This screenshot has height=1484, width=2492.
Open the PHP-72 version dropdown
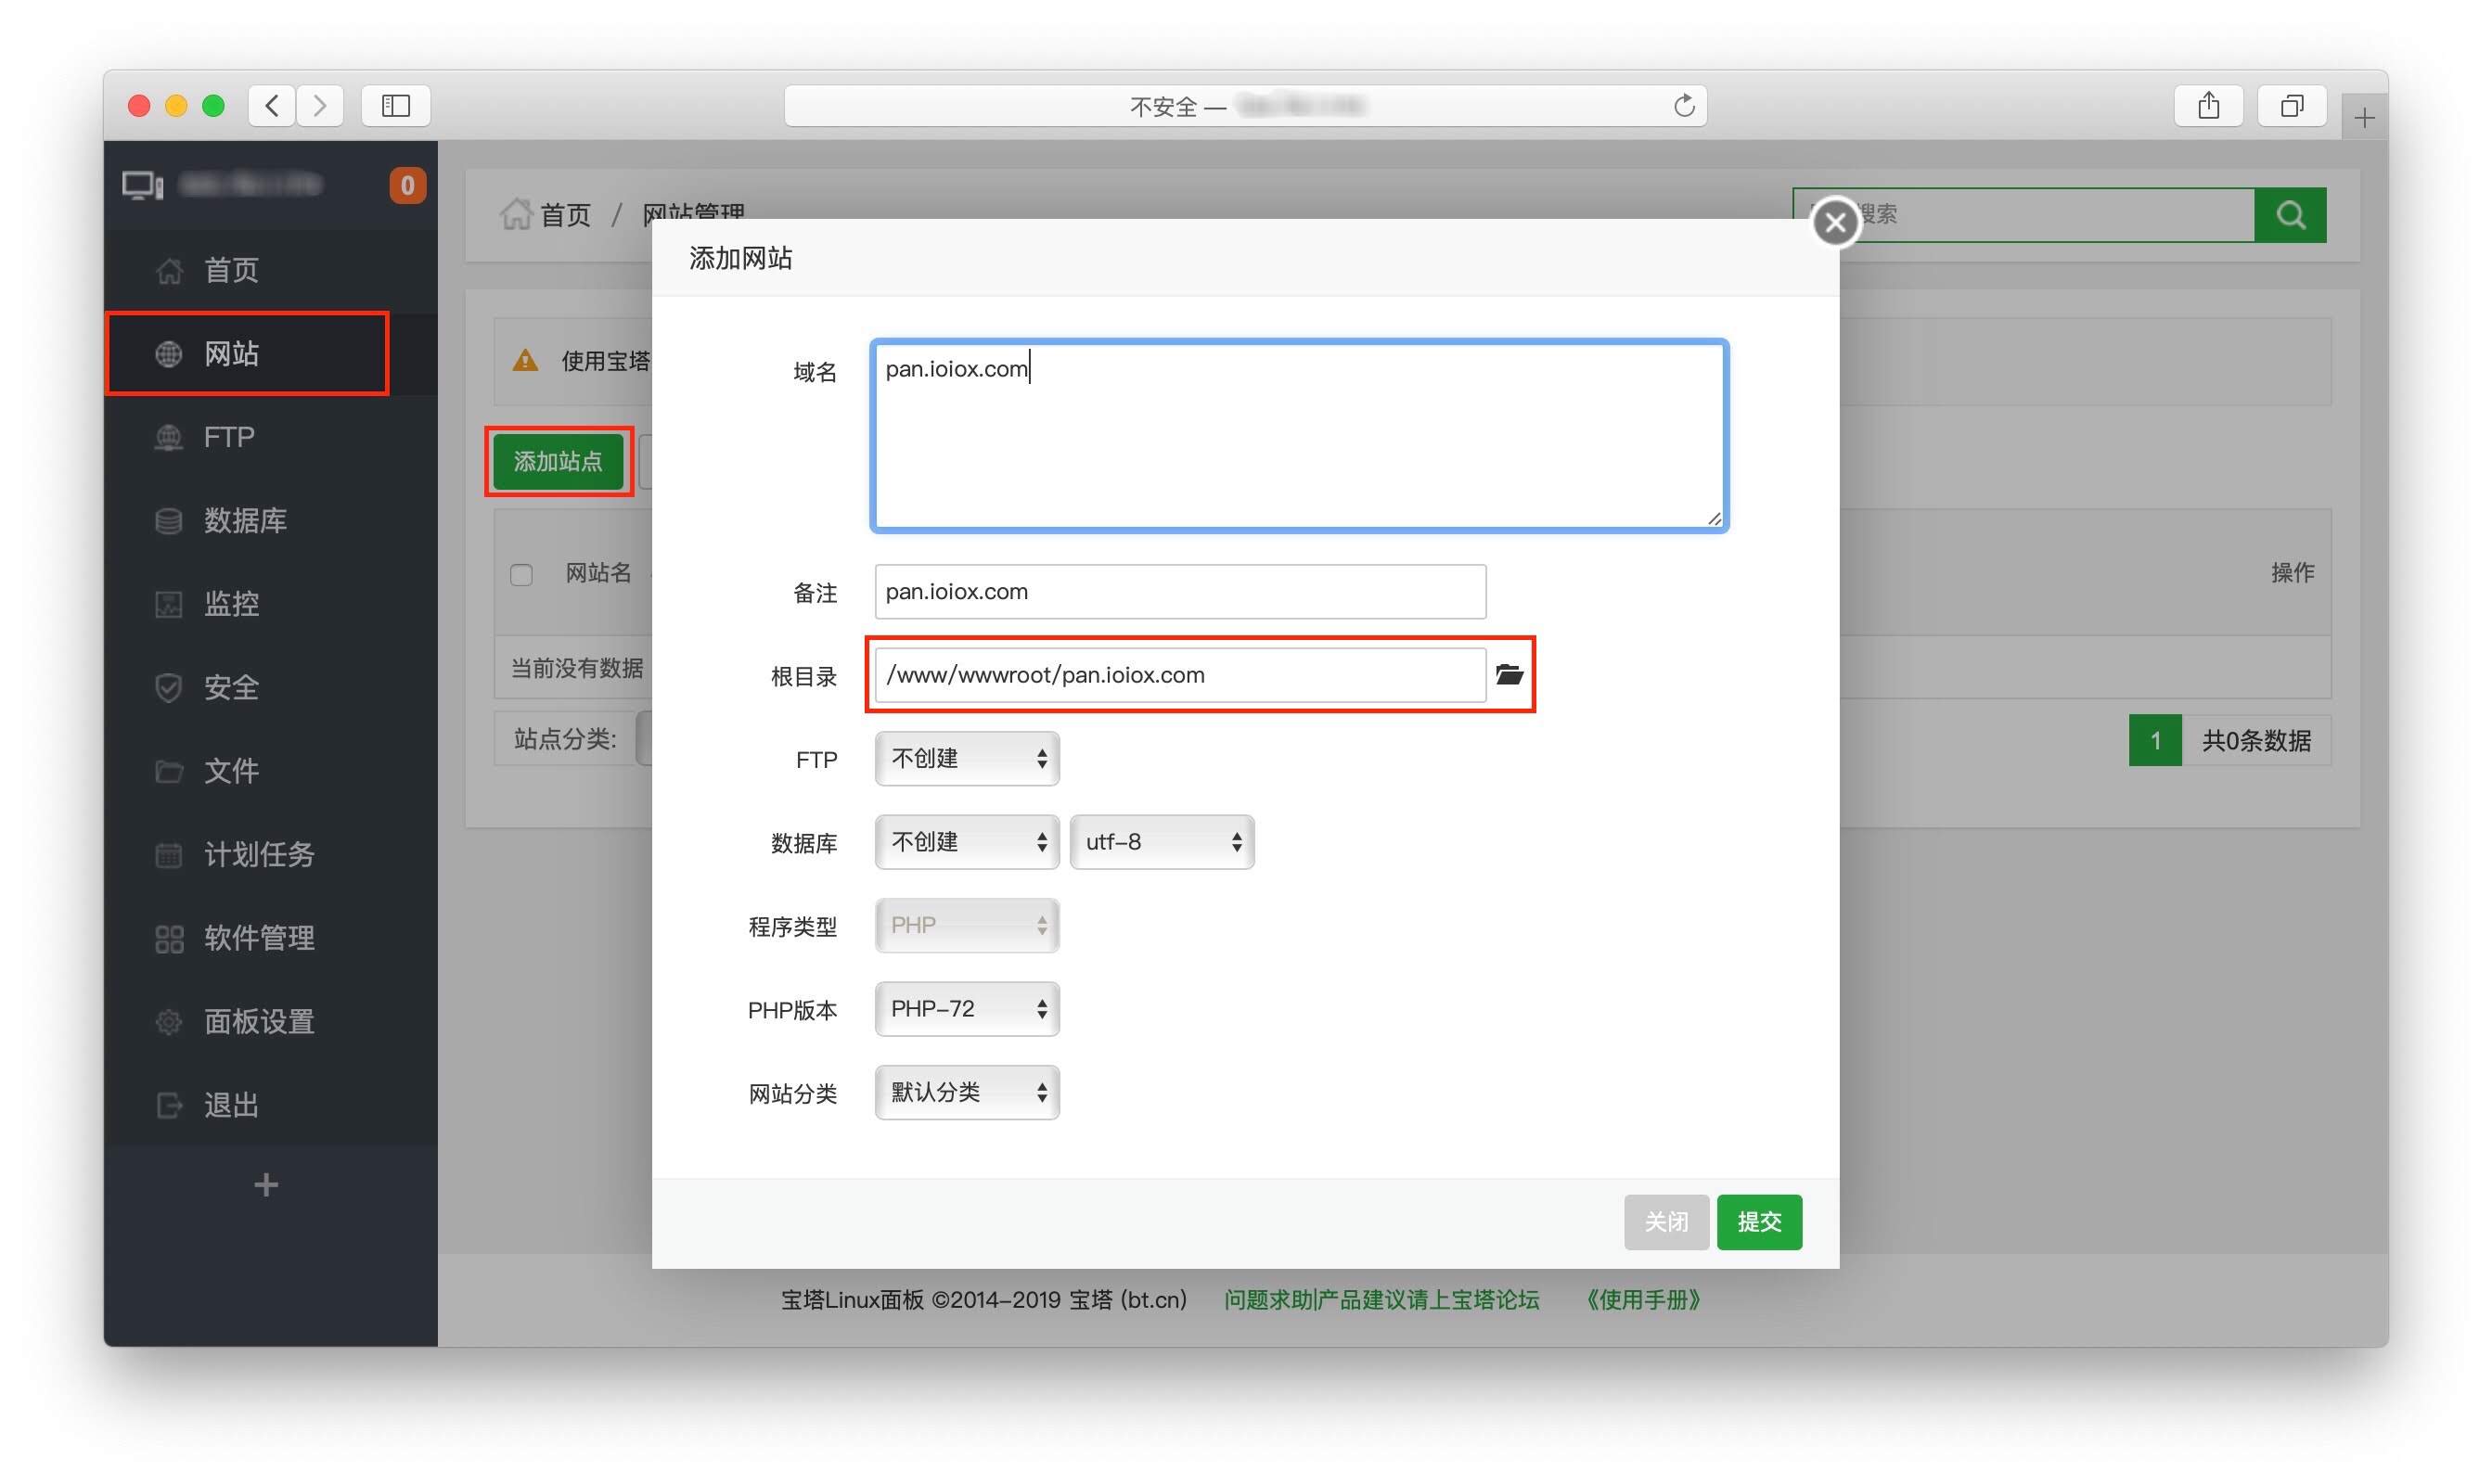966,1009
